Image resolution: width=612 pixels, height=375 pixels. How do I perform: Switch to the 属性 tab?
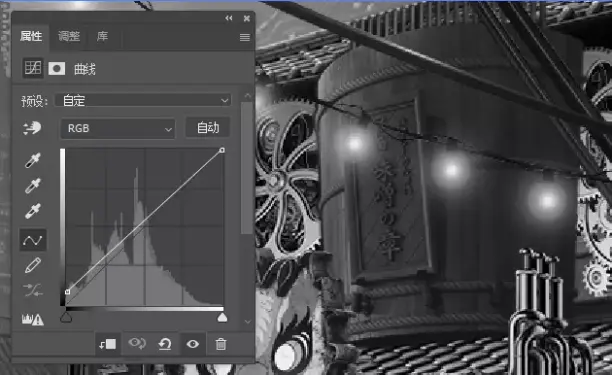pyautogui.click(x=31, y=36)
